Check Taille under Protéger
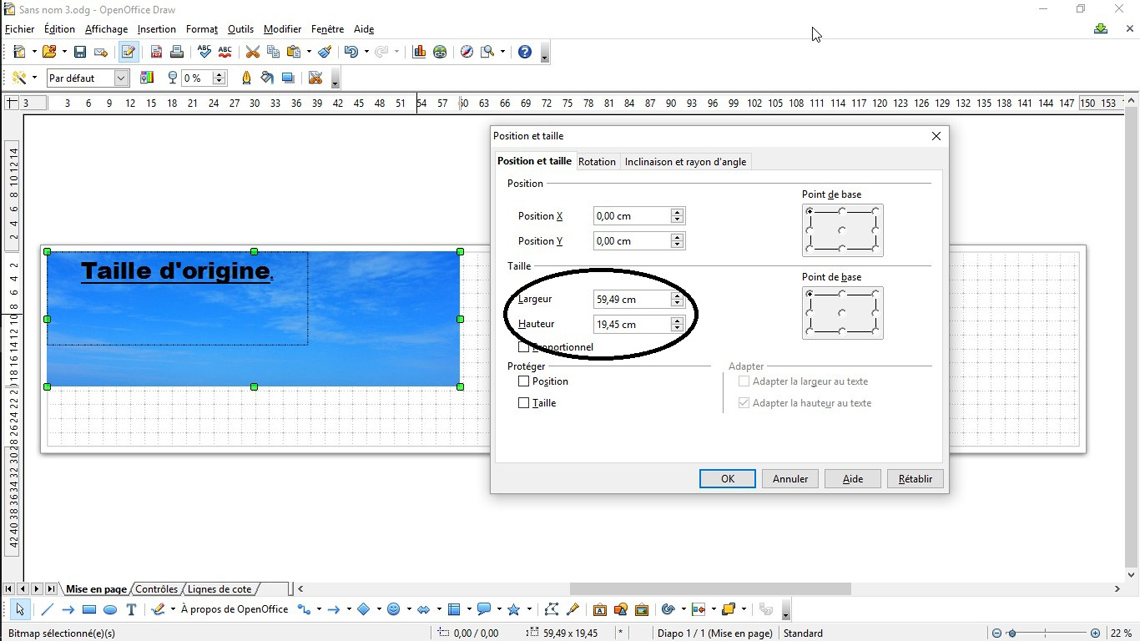1140x641 pixels. pos(523,403)
